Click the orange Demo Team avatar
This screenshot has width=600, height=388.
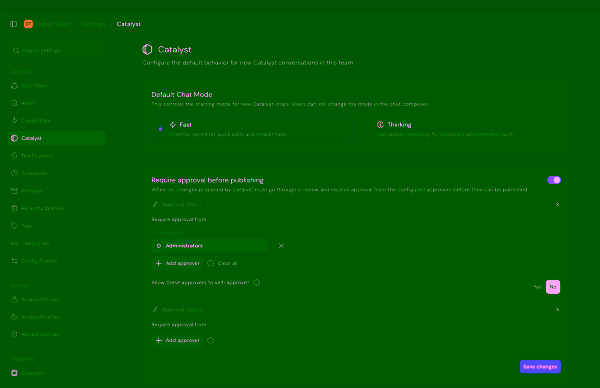point(28,24)
